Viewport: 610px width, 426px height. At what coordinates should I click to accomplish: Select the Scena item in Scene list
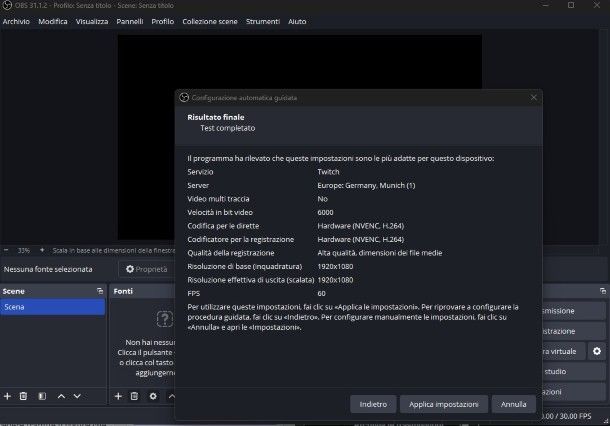tap(53, 307)
